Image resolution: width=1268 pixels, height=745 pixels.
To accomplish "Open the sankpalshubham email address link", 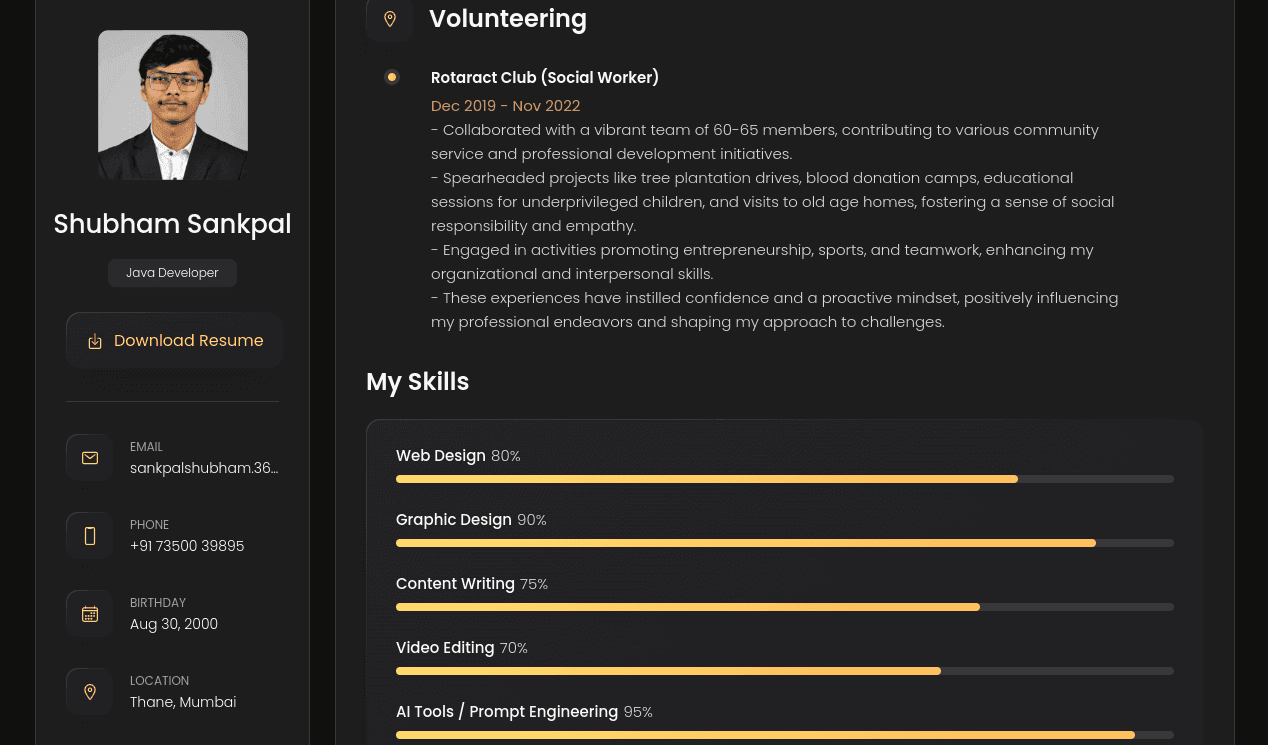I will (204, 468).
